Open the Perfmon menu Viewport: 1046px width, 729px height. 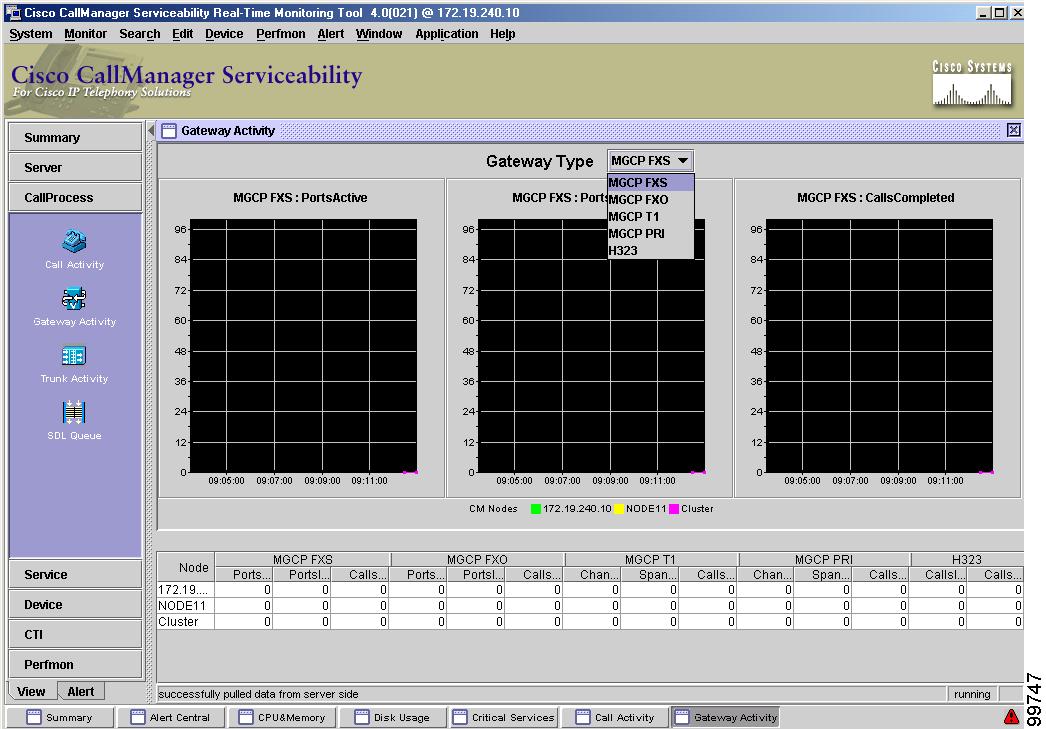pyautogui.click(x=281, y=34)
